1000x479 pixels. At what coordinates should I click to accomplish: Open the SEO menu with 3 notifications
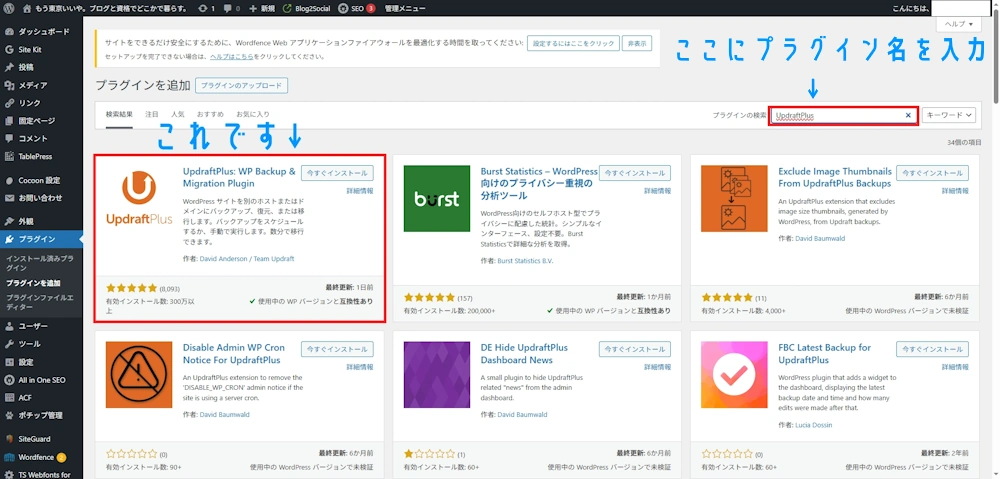[357, 8]
